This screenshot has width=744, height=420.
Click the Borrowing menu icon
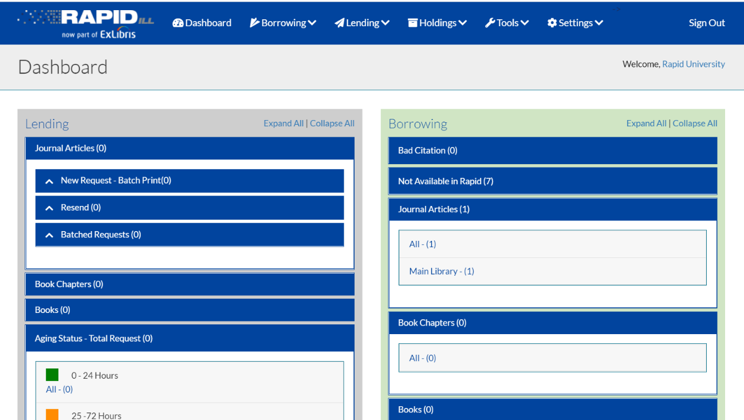tap(254, 23)
